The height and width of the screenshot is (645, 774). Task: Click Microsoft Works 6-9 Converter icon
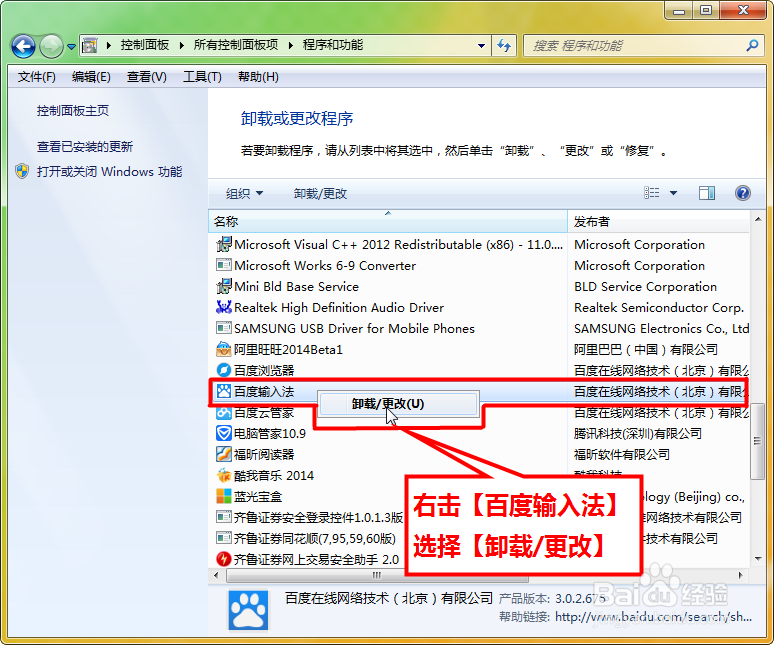click(224, 266)
